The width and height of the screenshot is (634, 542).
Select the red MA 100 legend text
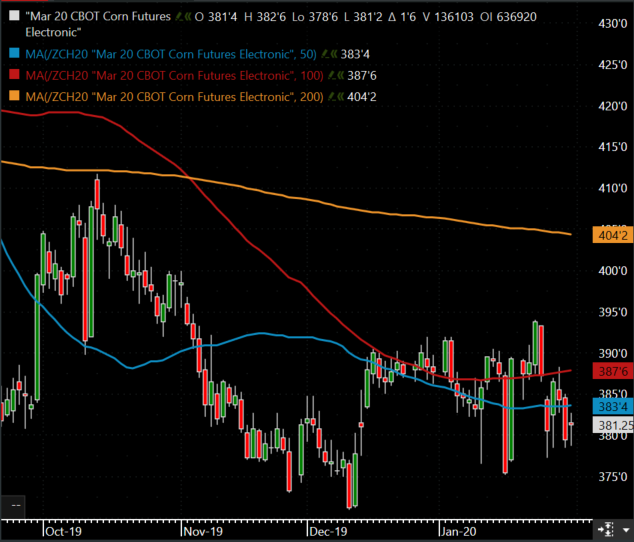[x=174, y=76]
